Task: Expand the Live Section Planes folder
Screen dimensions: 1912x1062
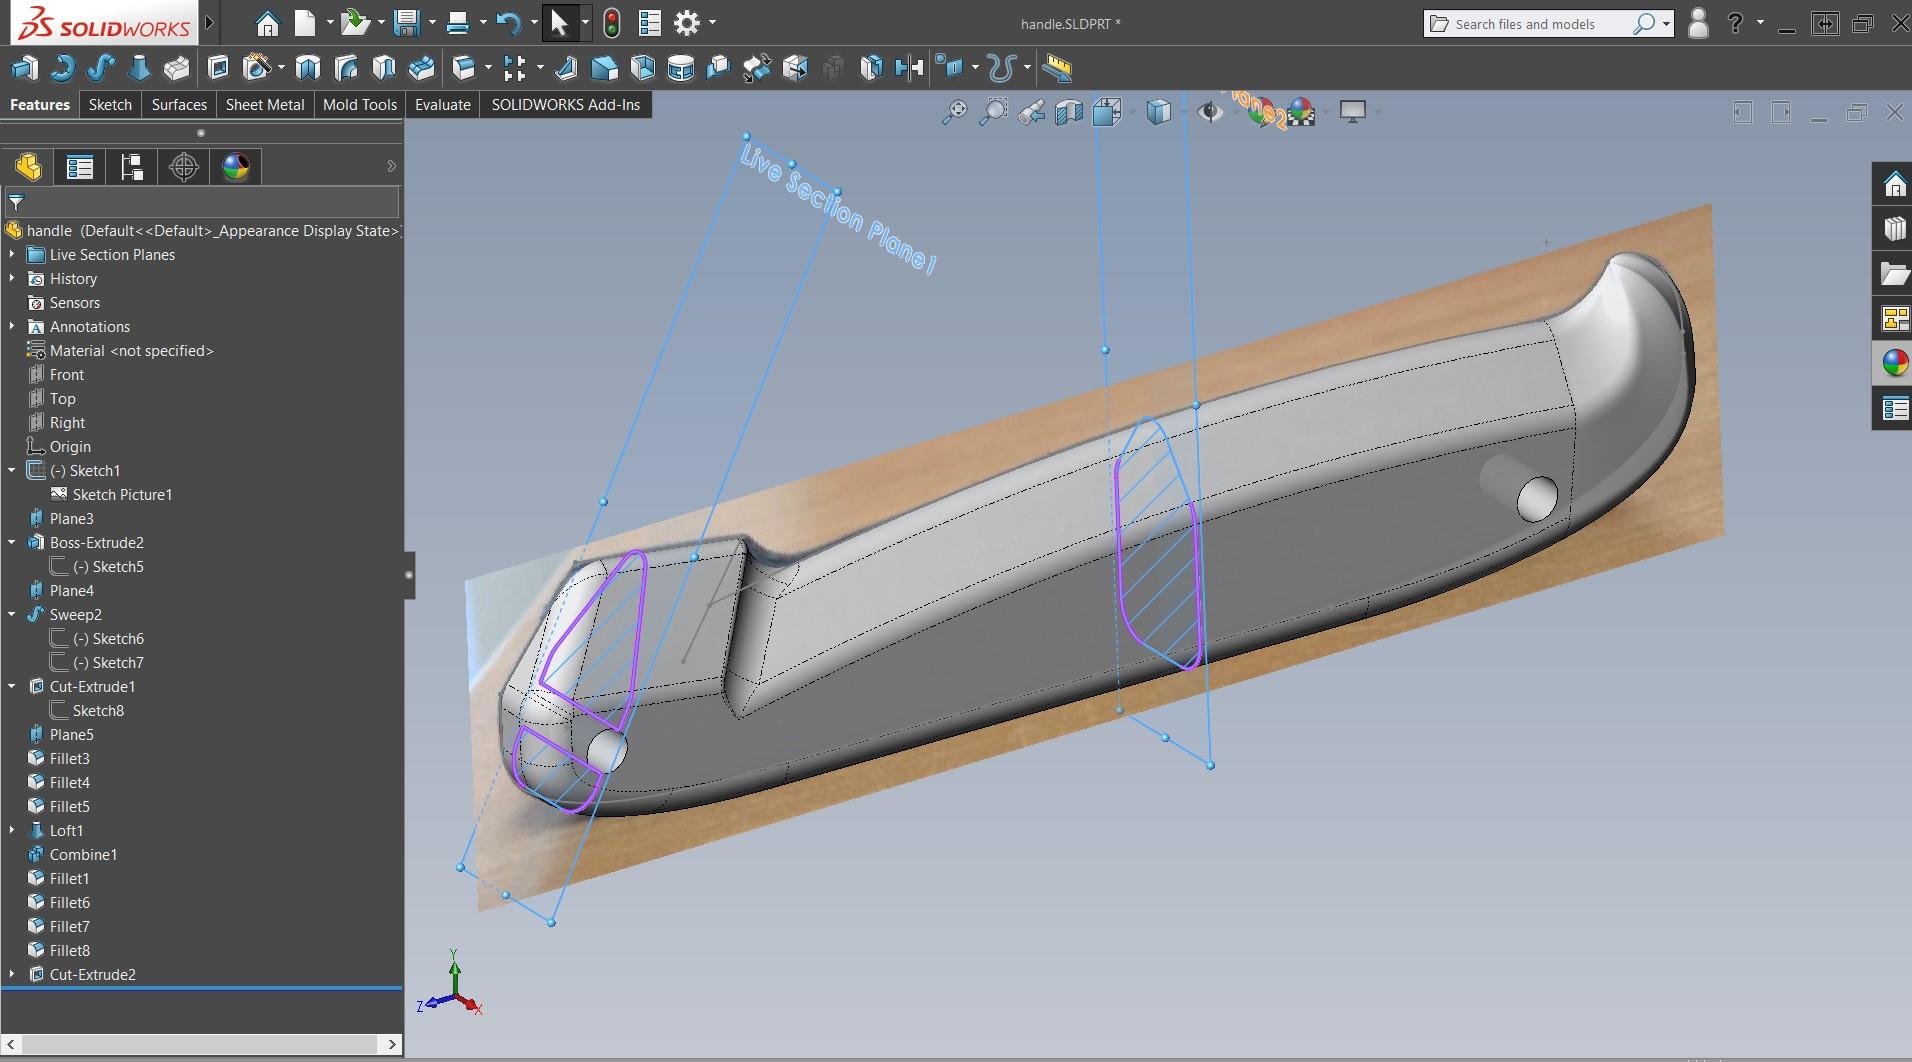Action: pyautogui.click(x=12, y=255)
